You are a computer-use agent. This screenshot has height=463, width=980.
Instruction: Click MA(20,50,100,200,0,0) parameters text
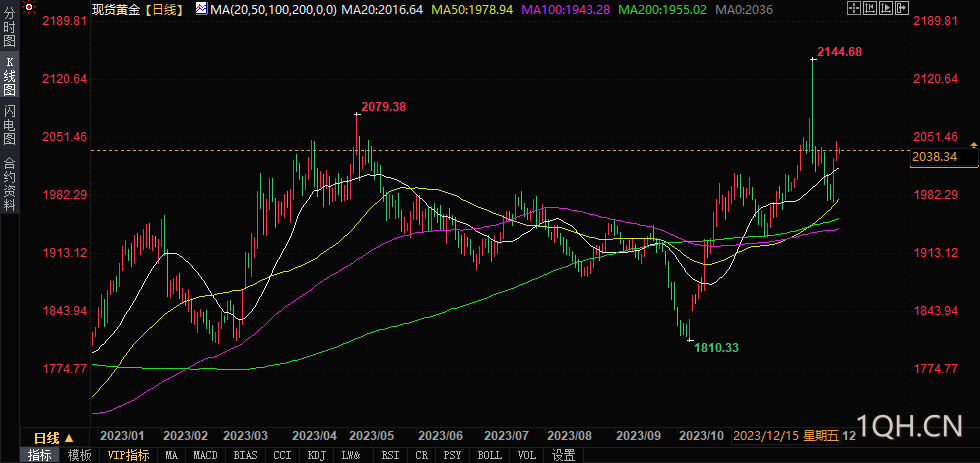pos(274,9)
